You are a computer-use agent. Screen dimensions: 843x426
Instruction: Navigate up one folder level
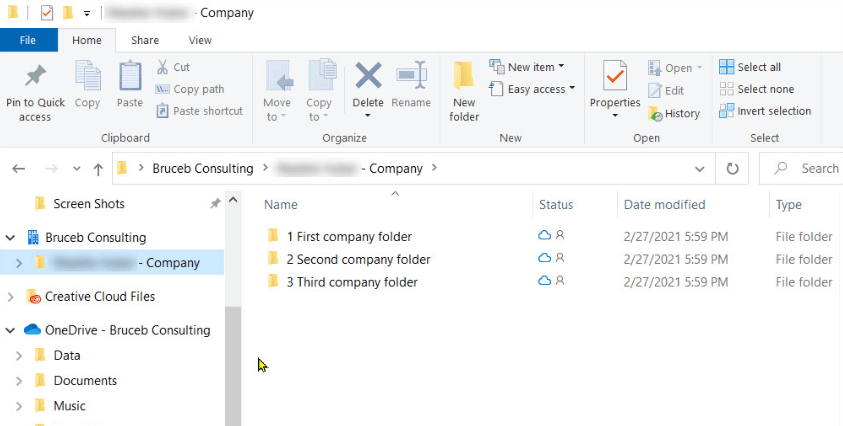point(98,169)
